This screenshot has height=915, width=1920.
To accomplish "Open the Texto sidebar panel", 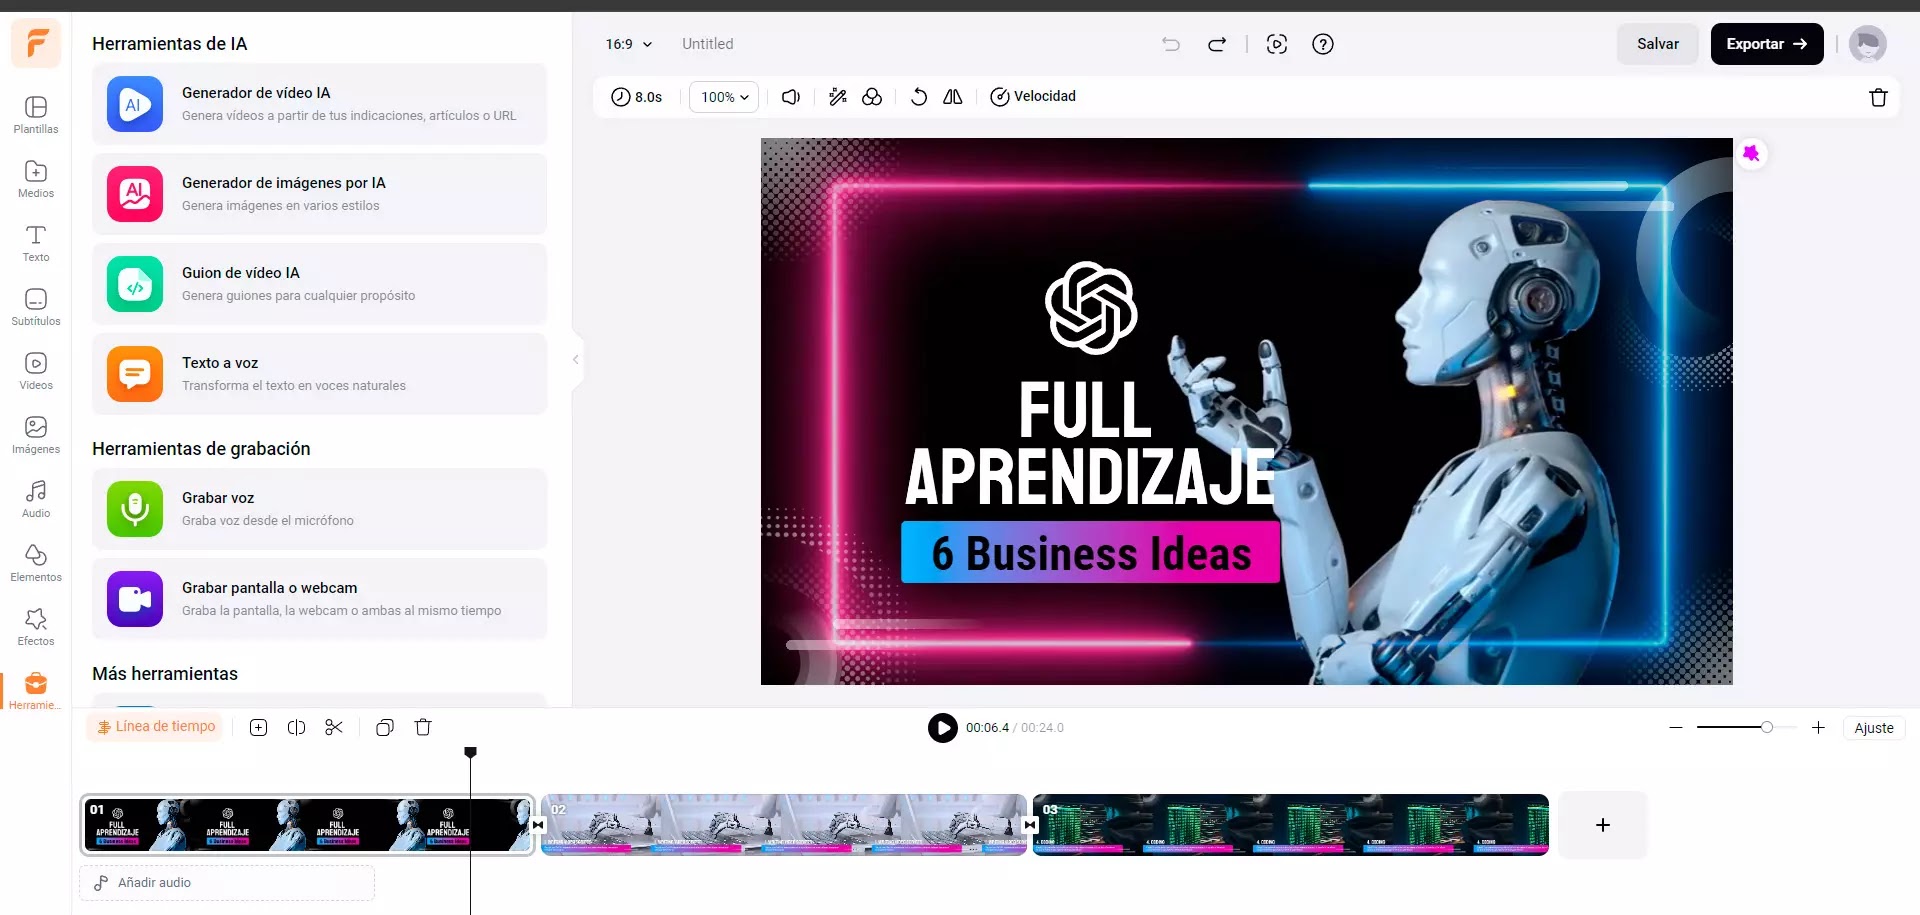I will 36,242.
